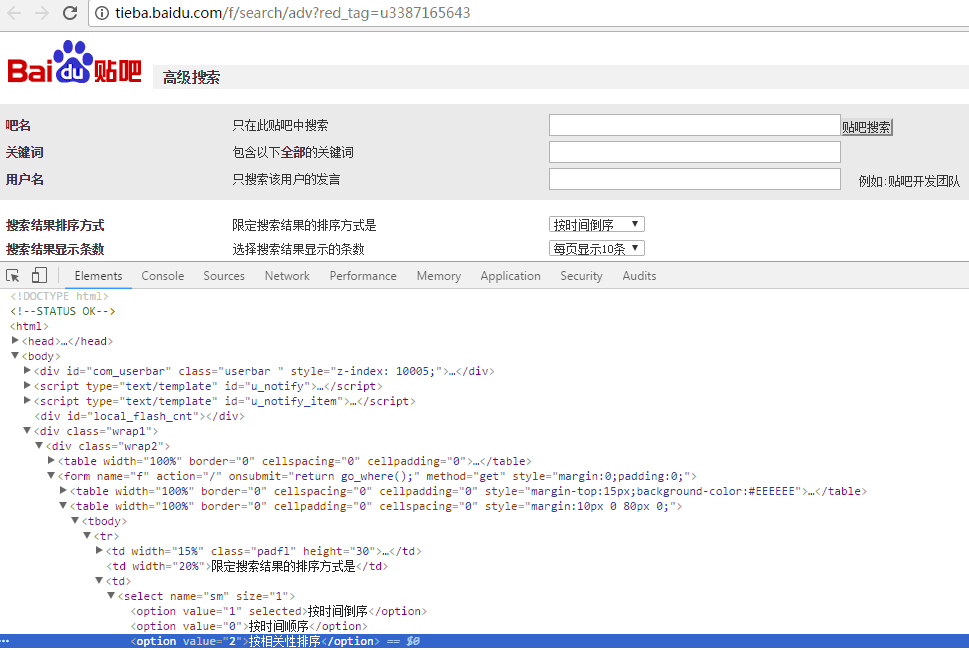
Task: Open the Performance tab
Action: point(363,276)
